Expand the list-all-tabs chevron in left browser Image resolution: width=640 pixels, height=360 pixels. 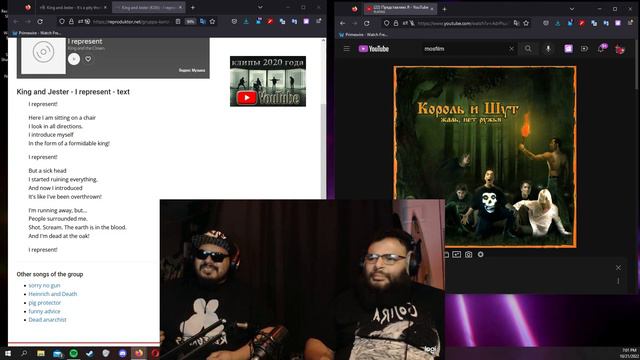coord(260,7)
